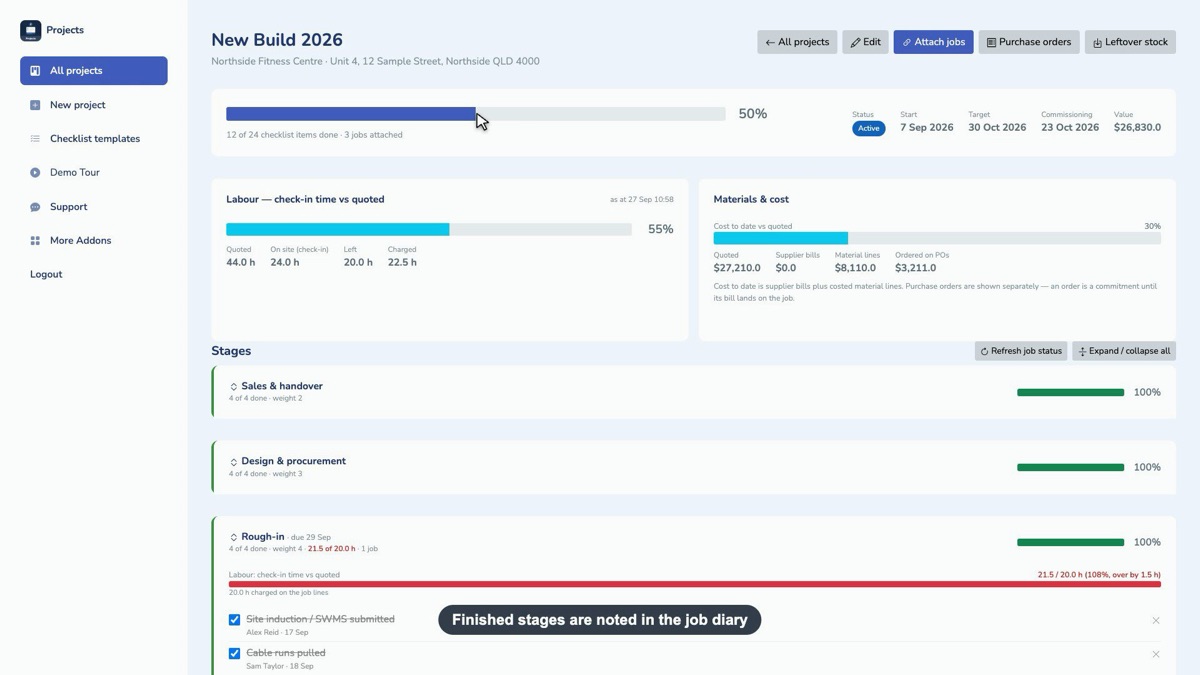Click the Projects app logo icon
The height and width of the screenshot is (675, 1200).
click(x=31, y=30)
